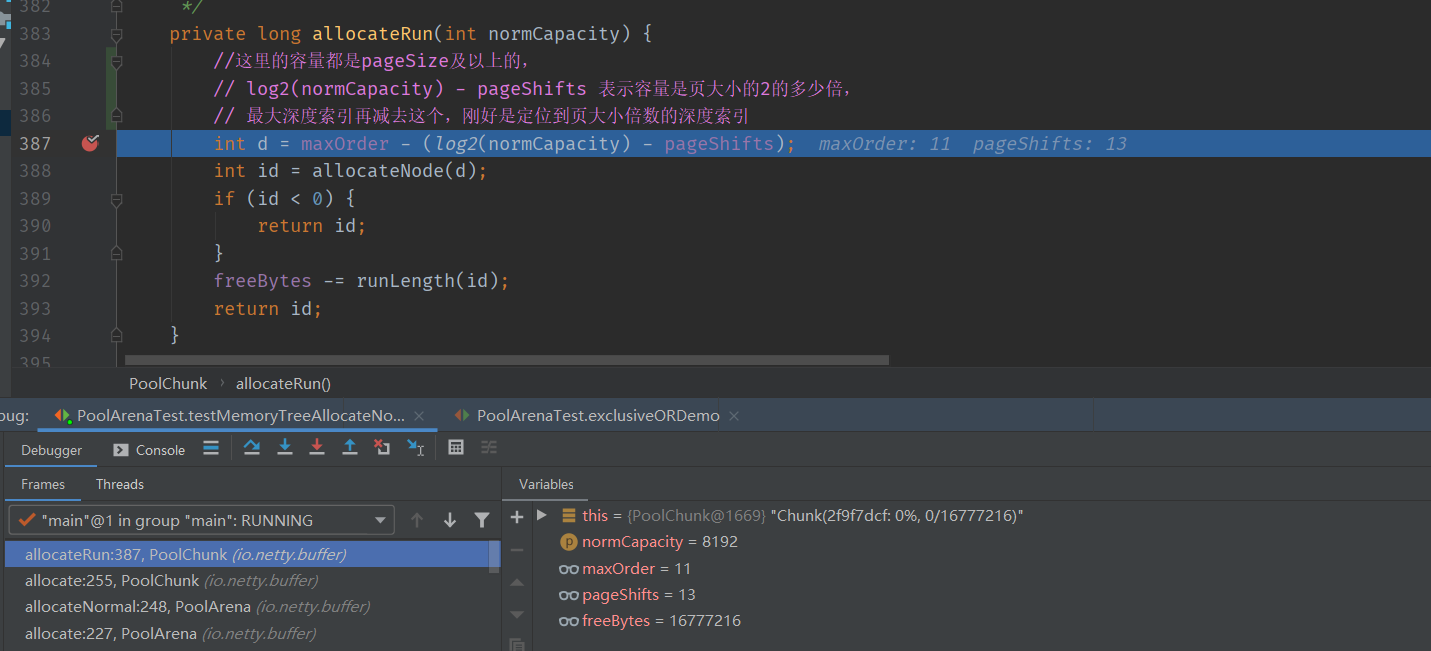This screenshot has height=651, width=1431.
Task: Click line number 388 in the gutter
Action: (35, 171)
